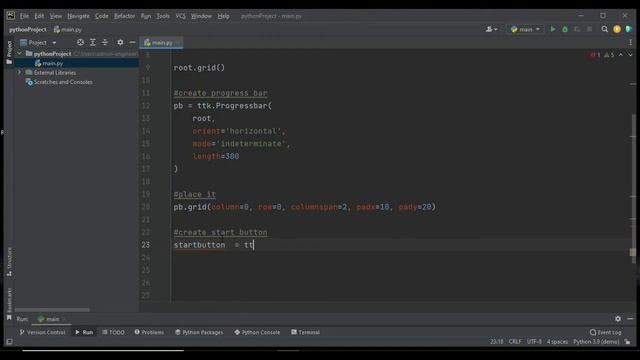The image size is (640, 360).
Task: Select opened file locate target icon
Action: click(x=80, y=42)
